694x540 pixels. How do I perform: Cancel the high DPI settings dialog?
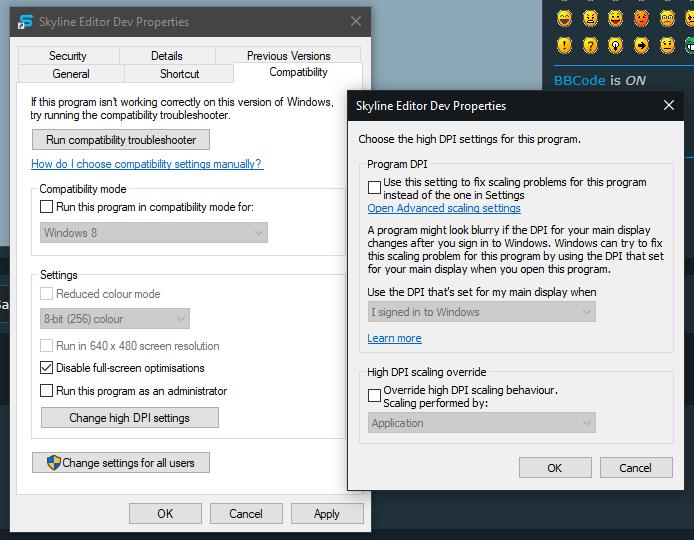(636, 468)
